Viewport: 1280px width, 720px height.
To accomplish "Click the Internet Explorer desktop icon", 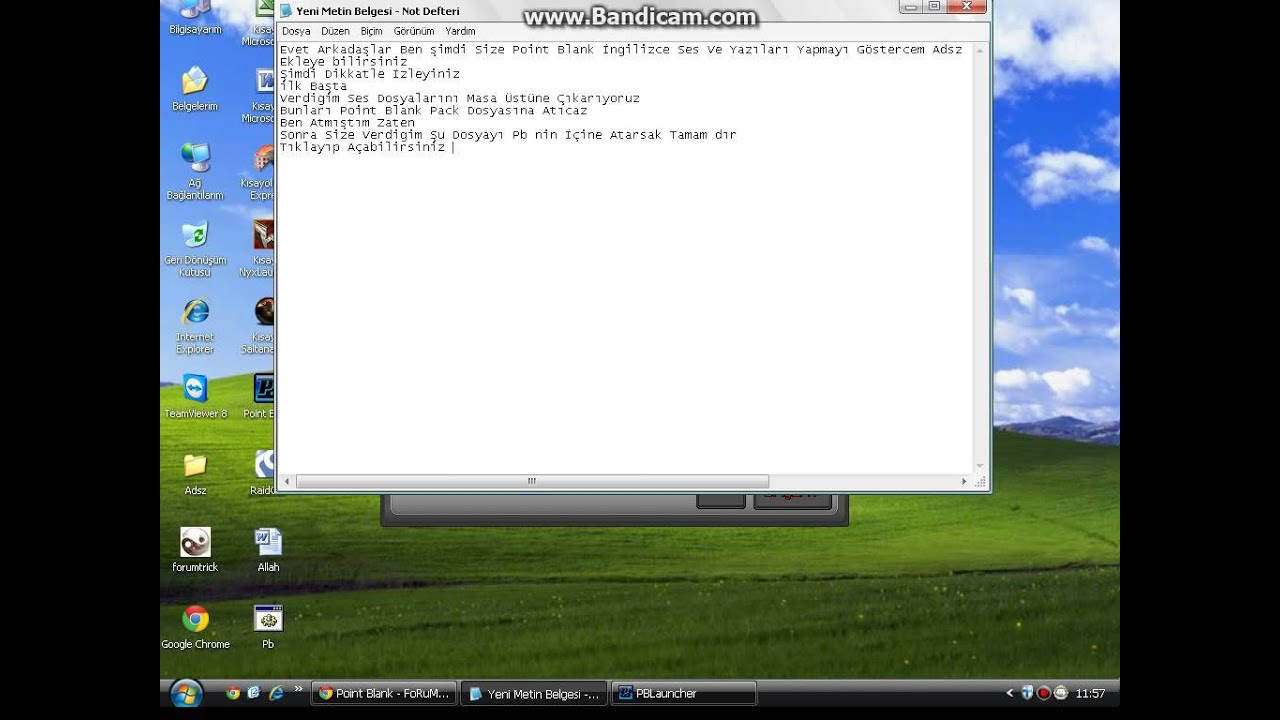I will click(195, 326).
